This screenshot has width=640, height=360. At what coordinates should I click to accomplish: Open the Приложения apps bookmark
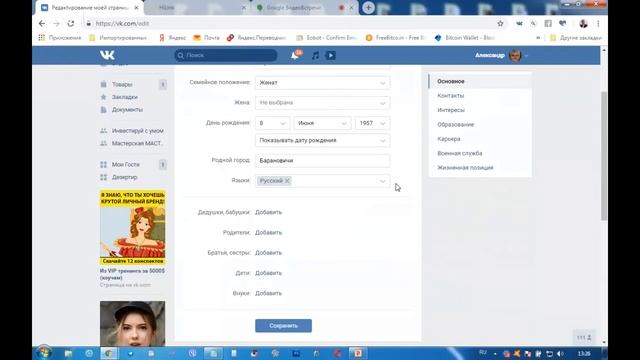[x=60, y=38]
